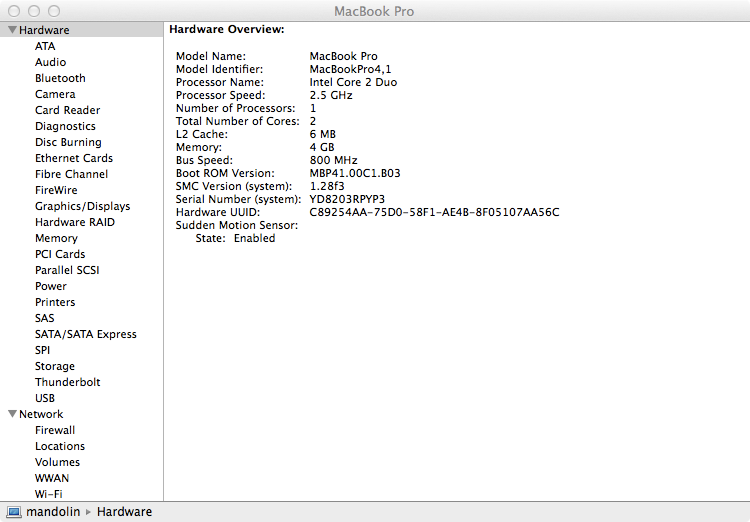Image resolution: width=750 pixels, height=522 pixels.
Task: Click SMC version value 1.28f3
Action: coord(327,186)
